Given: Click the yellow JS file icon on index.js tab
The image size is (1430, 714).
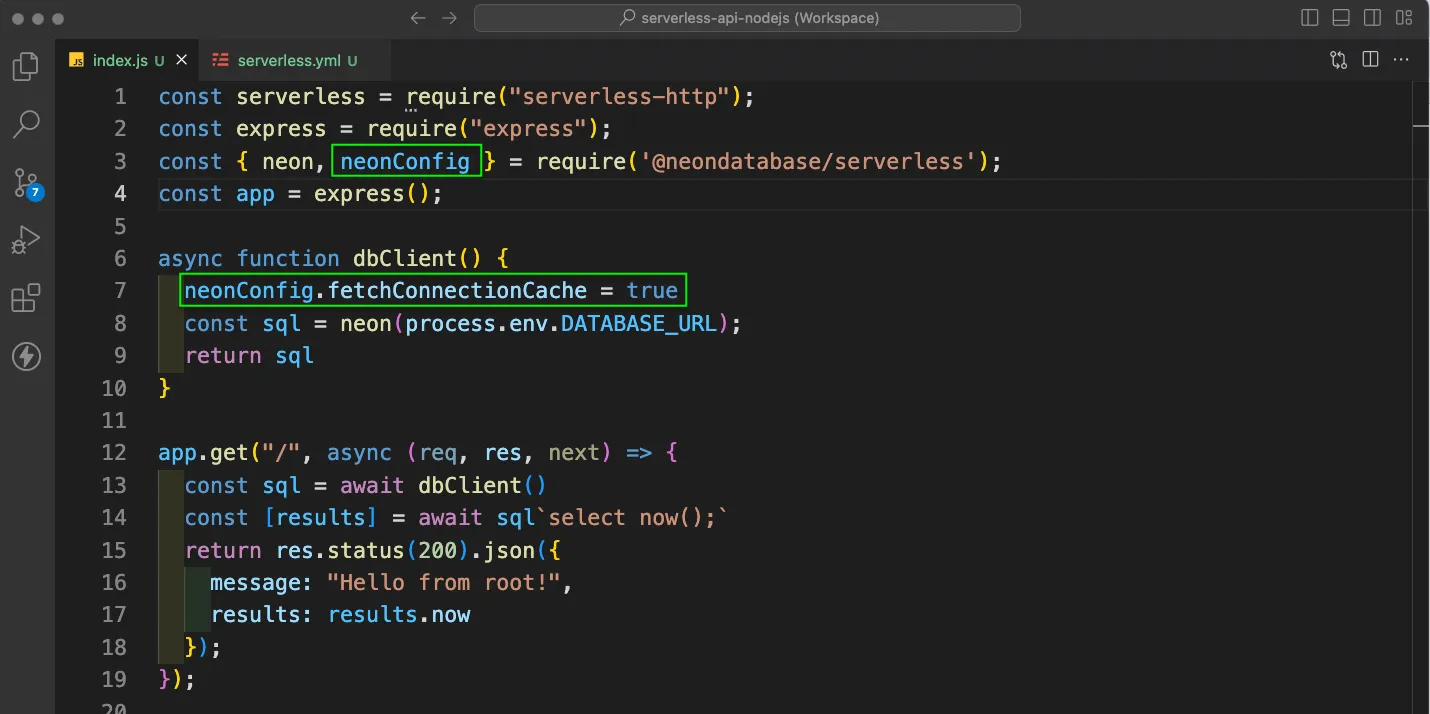Looking at the screenshot, I should pos(77,60).
